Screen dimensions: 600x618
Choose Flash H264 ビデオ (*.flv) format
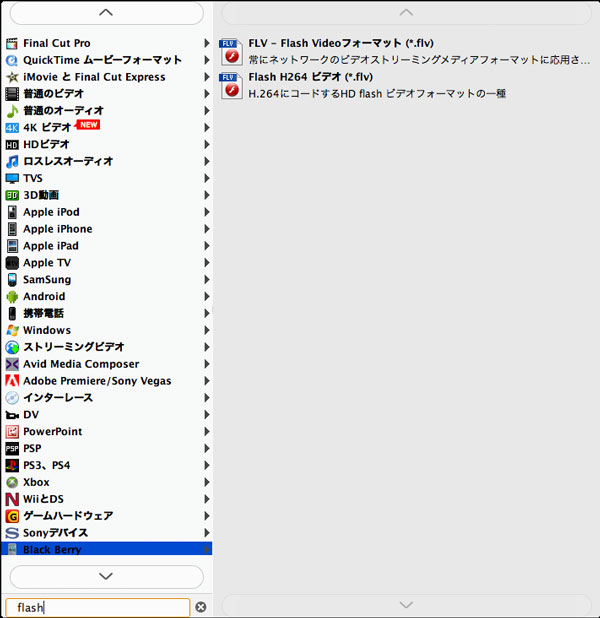coord(404,85)
